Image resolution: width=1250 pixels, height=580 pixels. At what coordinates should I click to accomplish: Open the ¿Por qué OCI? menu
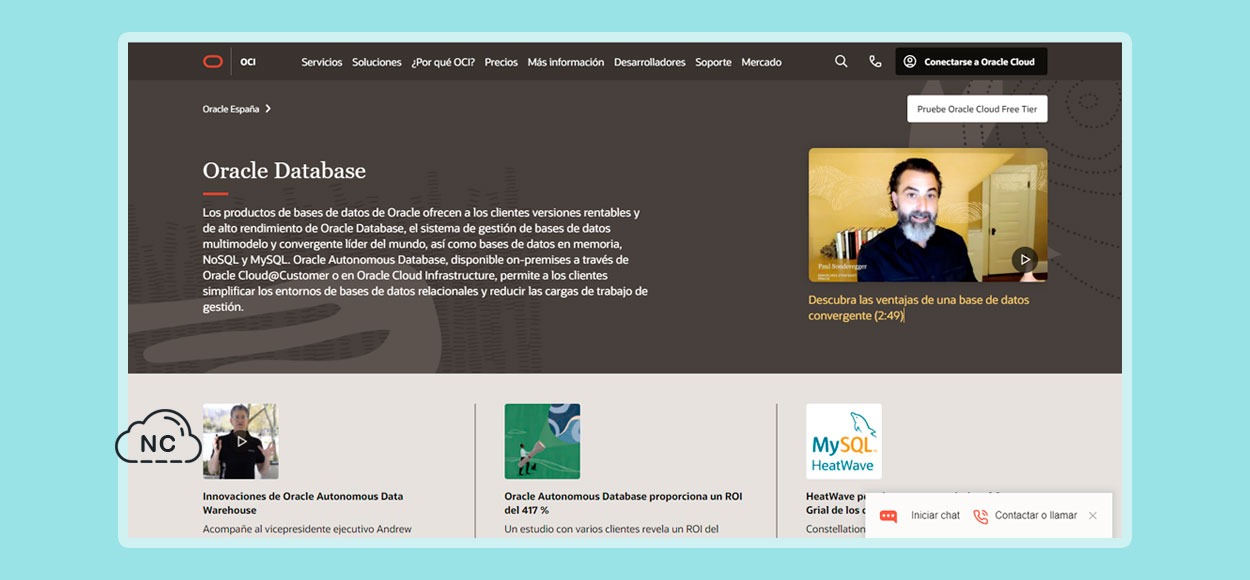coord(443,62)
